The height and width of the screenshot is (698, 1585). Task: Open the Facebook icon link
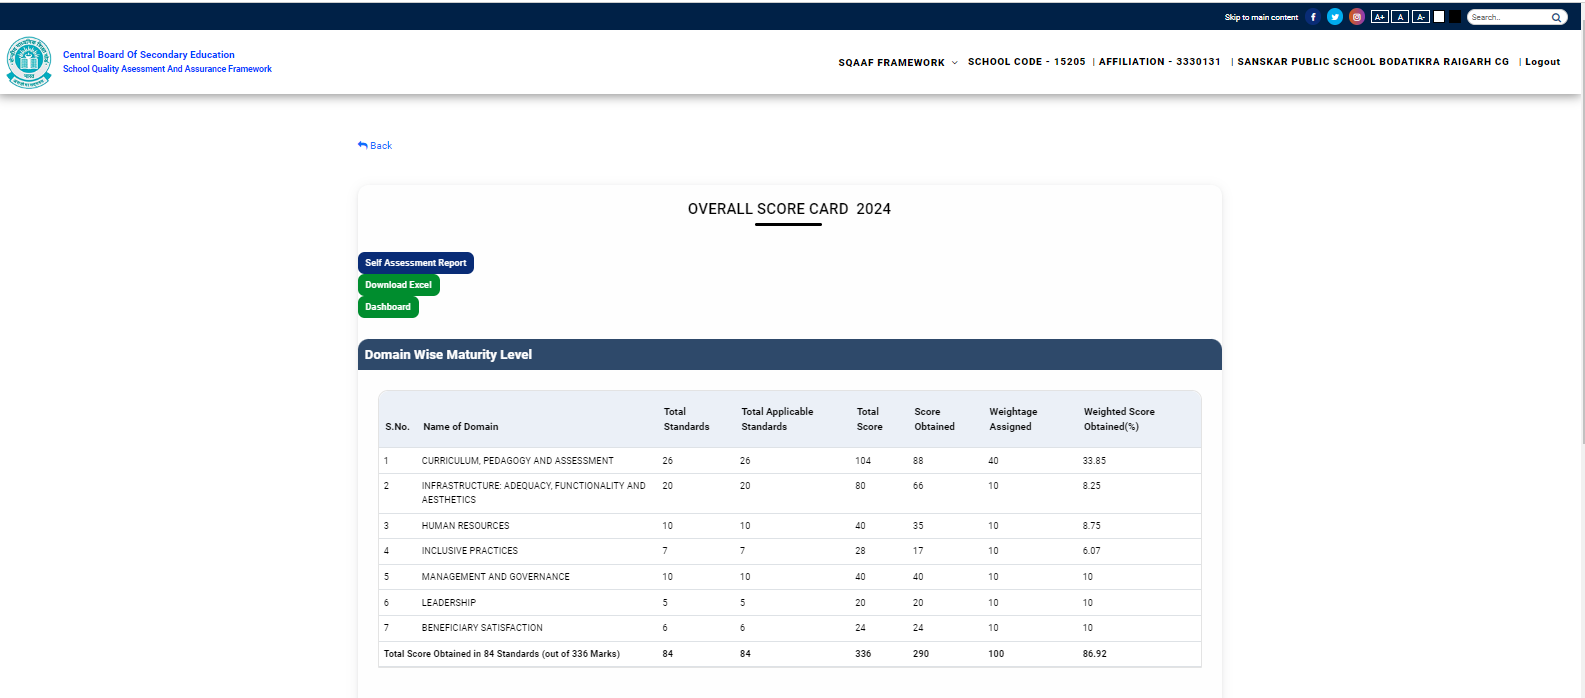tap(1313, 17)
